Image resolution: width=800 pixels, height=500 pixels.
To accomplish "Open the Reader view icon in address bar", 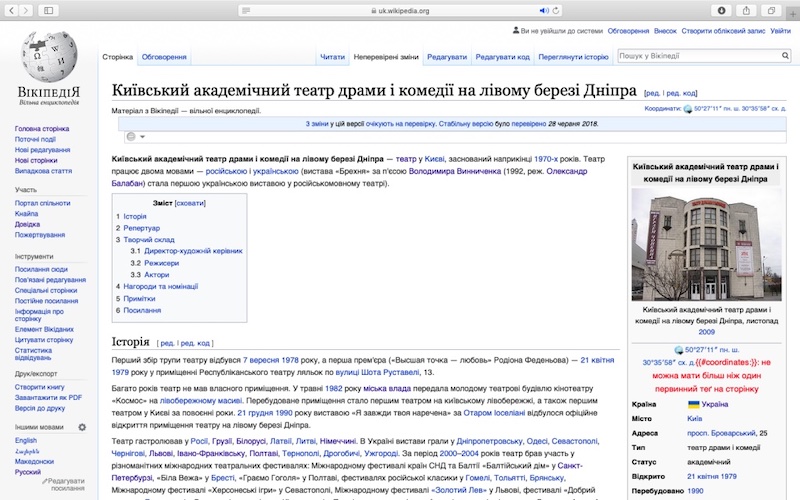I will (x=246, y=10).
